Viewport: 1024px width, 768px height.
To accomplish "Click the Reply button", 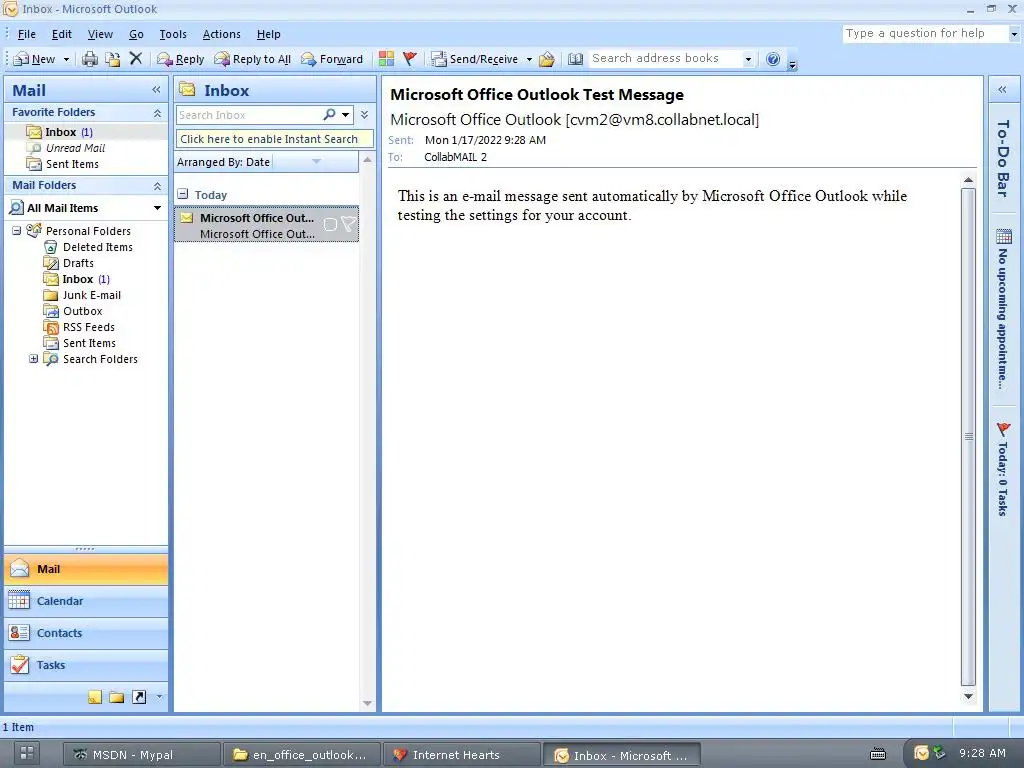I will coord(181,59).
